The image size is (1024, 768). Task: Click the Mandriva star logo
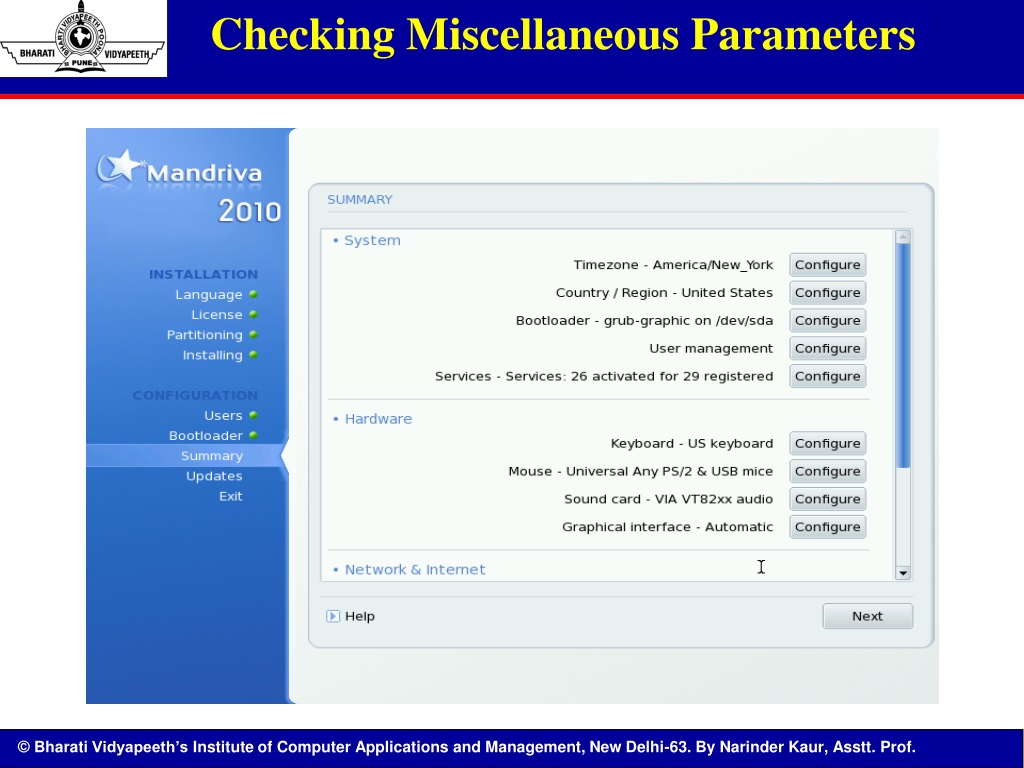point(120,166)
